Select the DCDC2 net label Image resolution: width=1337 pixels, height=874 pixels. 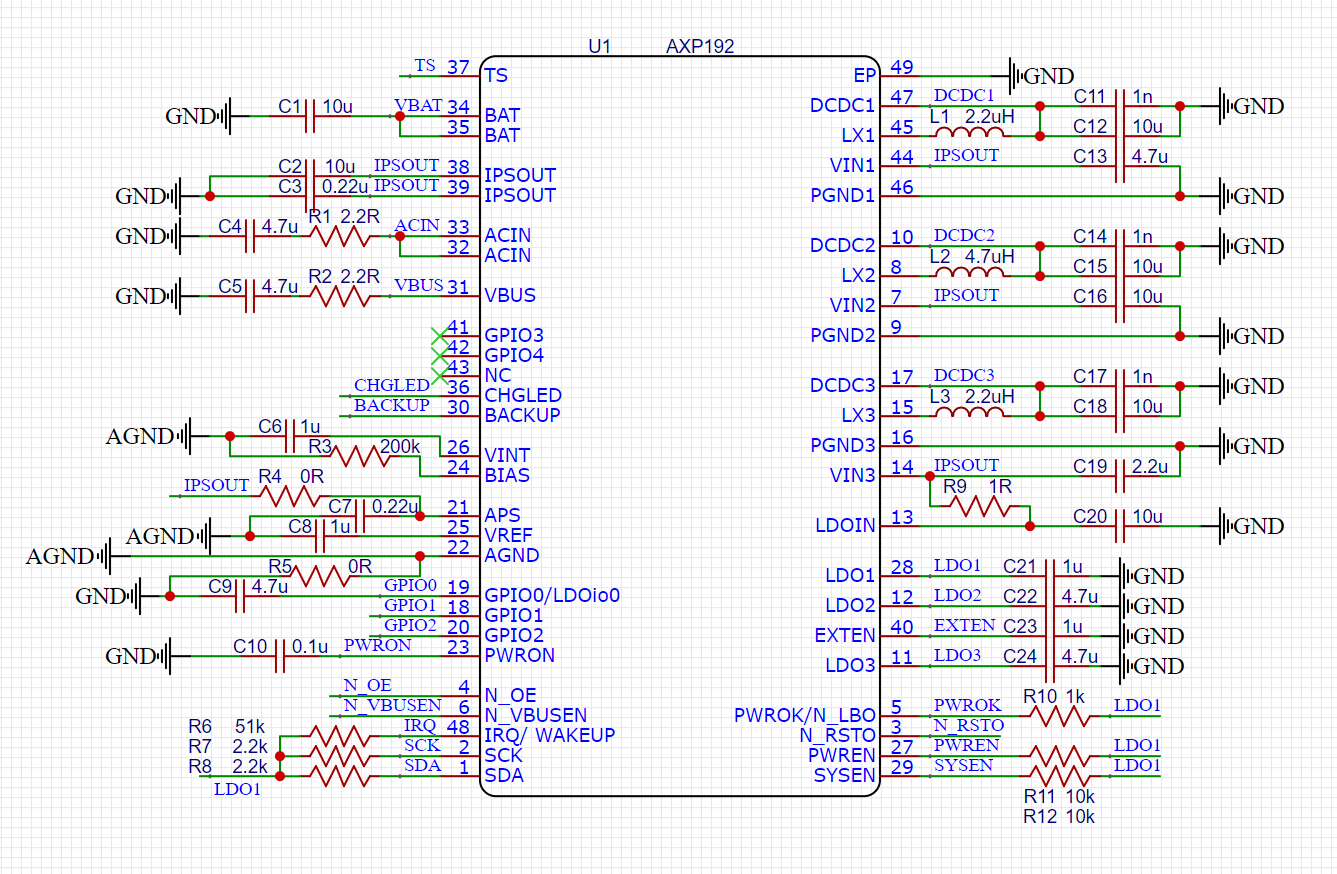964,235
